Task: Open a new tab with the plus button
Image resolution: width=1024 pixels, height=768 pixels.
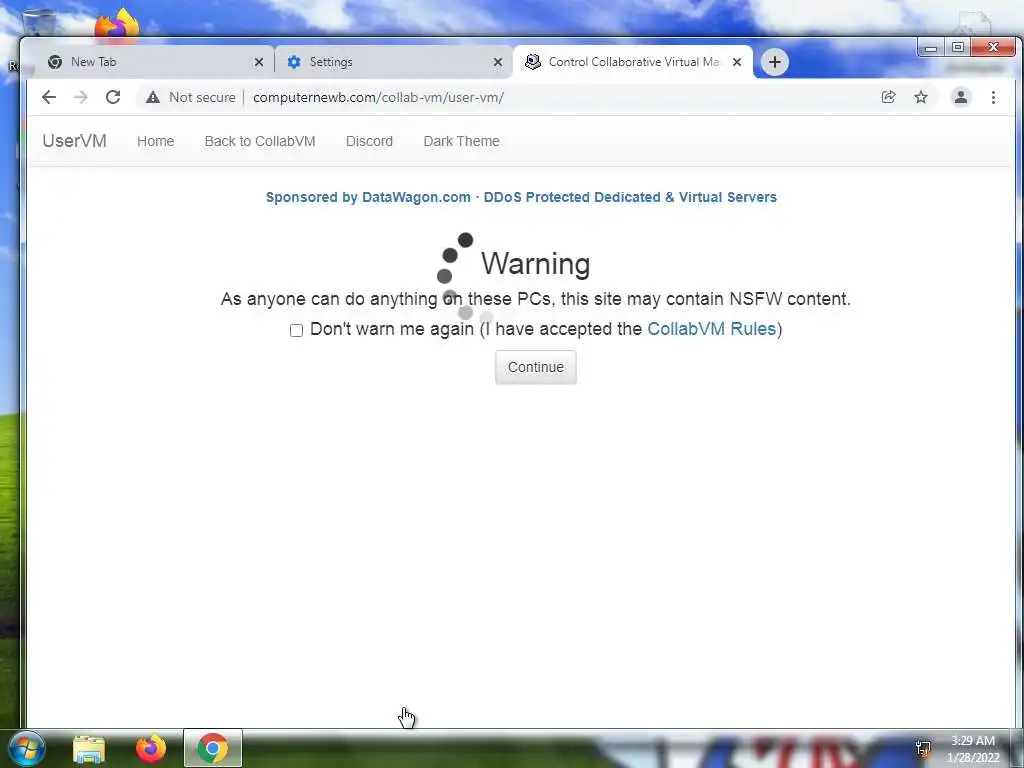Action: pos(775,62)
